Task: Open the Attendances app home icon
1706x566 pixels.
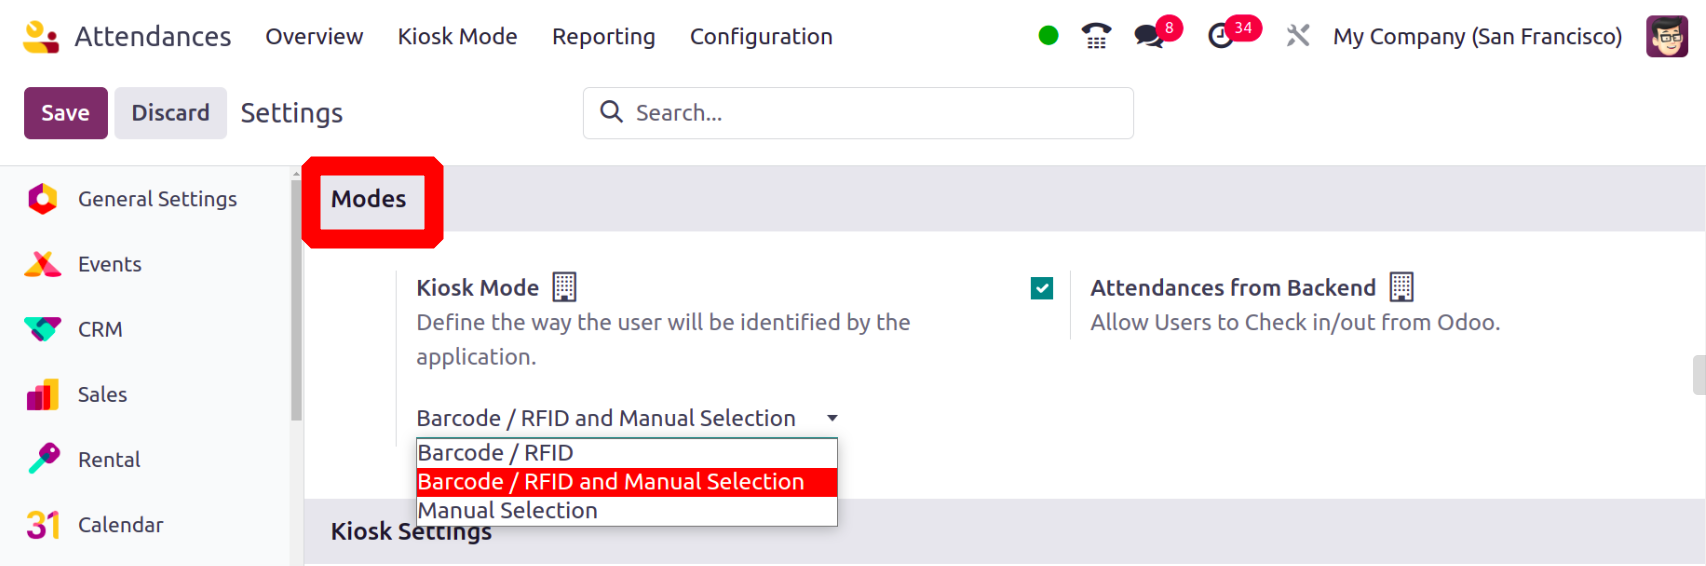Action: (x=41, y=37)
